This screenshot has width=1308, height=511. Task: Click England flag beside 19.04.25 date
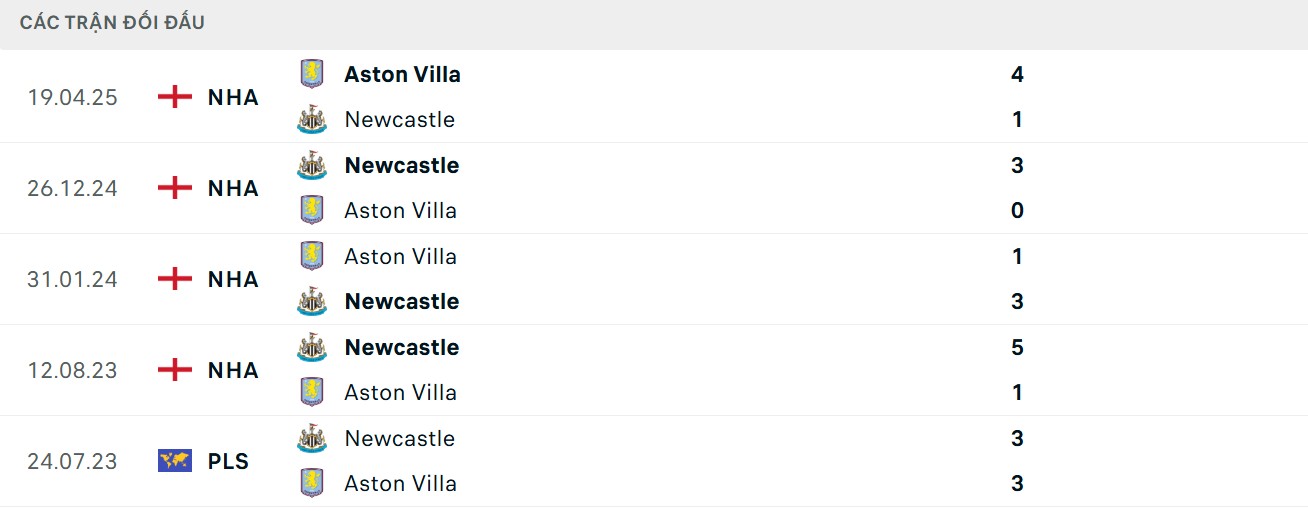tap(175, 97)
